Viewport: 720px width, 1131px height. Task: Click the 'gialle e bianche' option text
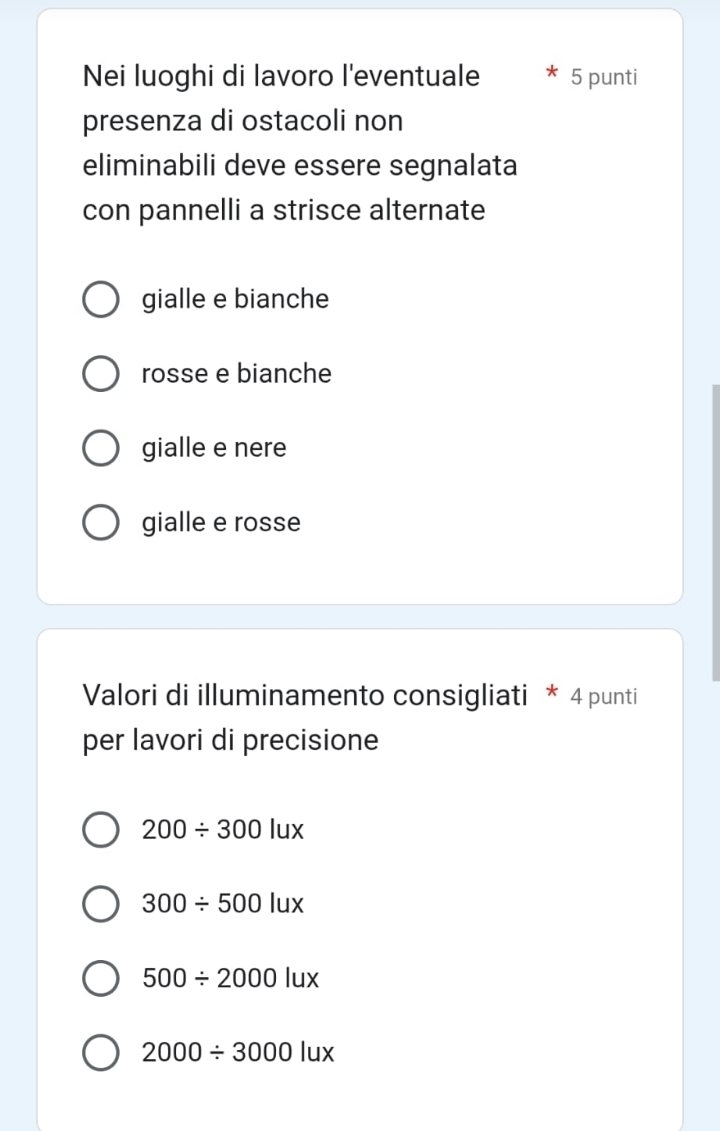tap(235, 300)
